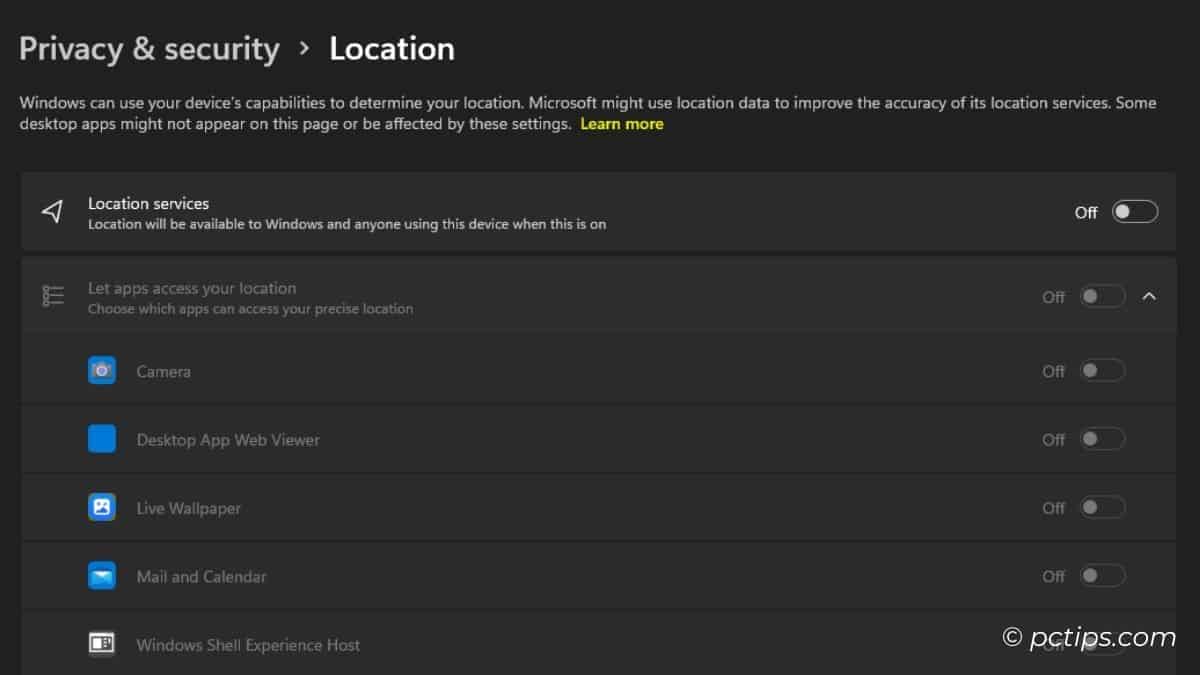Select the Camera row label
1200x675 pixels.
[164, 371]
